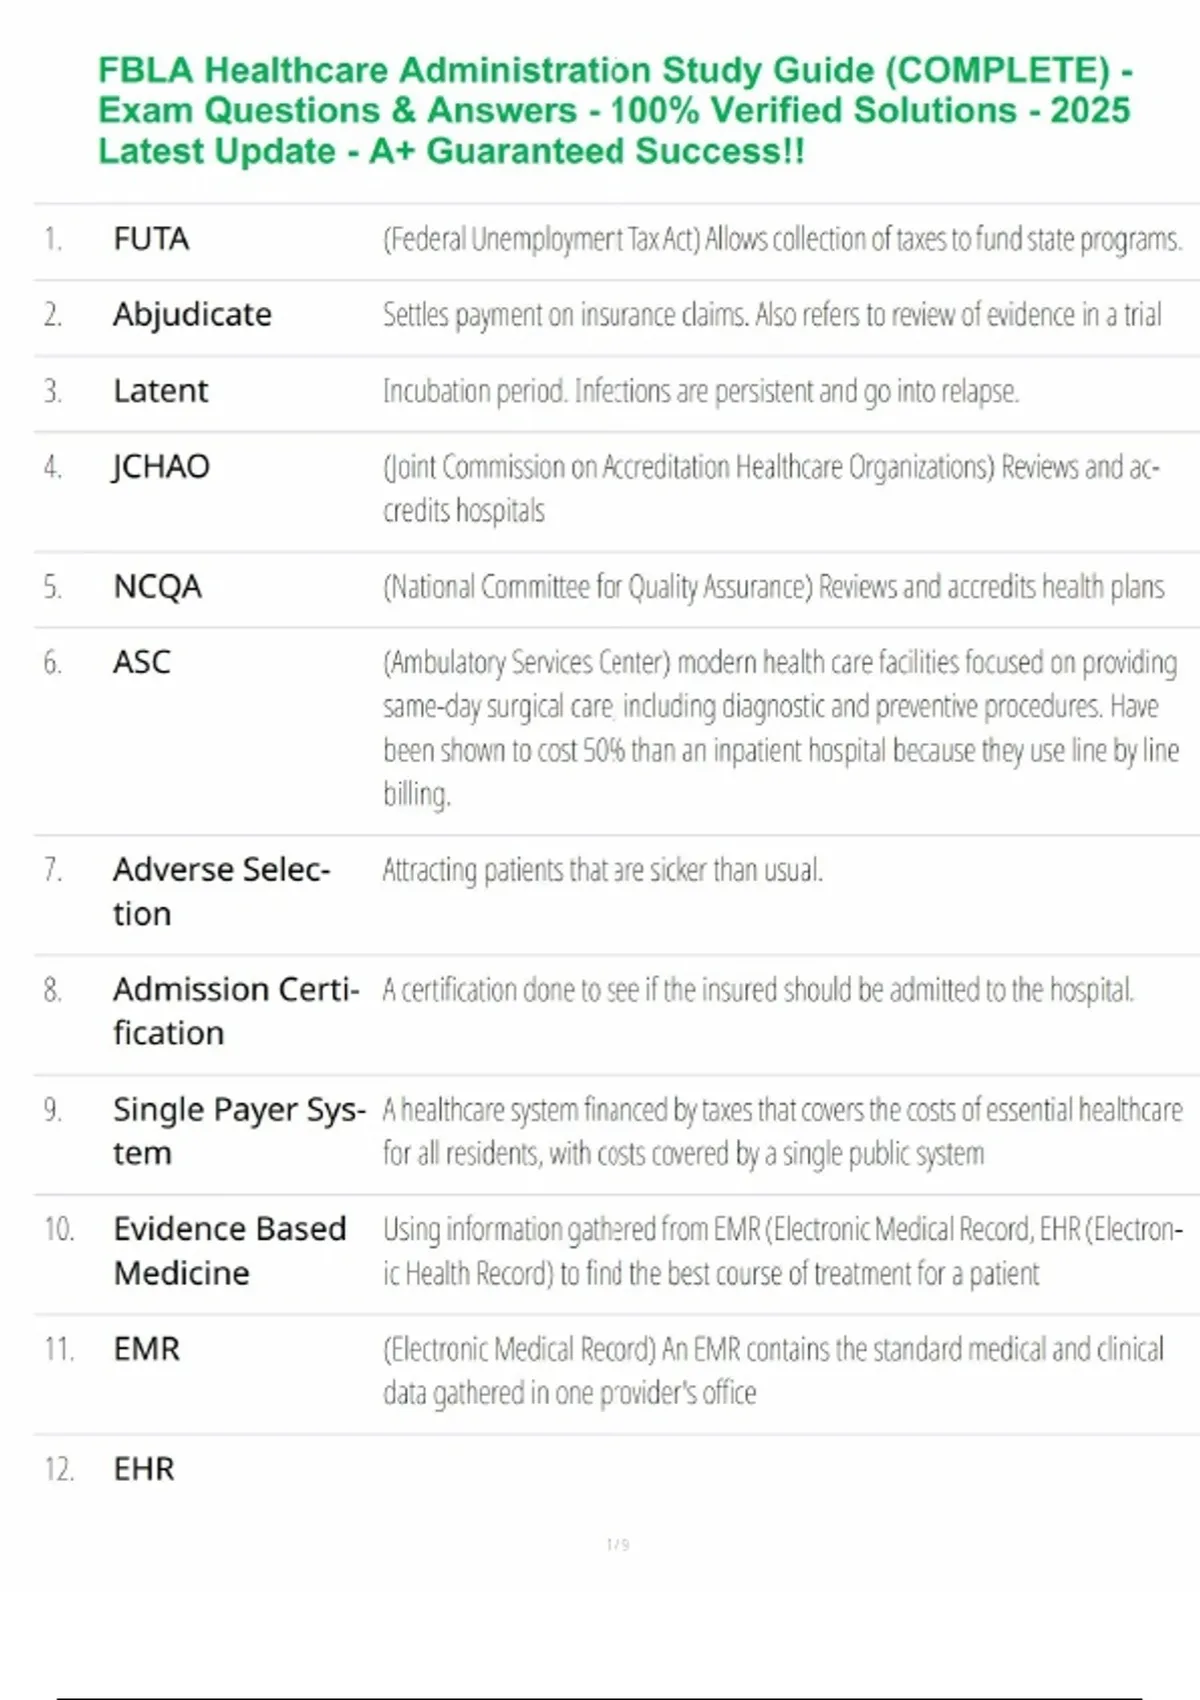Click the Admission Certification term
This screenshot has width=1200, height=1700.
[x=235, y=1011]
